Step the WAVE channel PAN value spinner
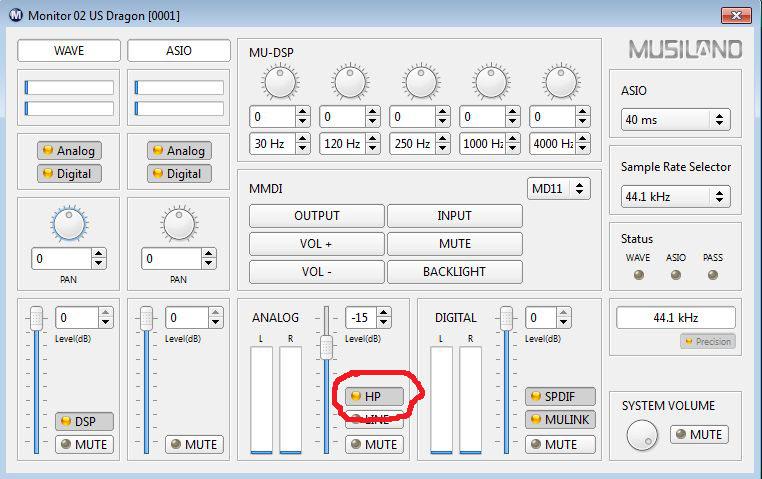 coord(99,259)
